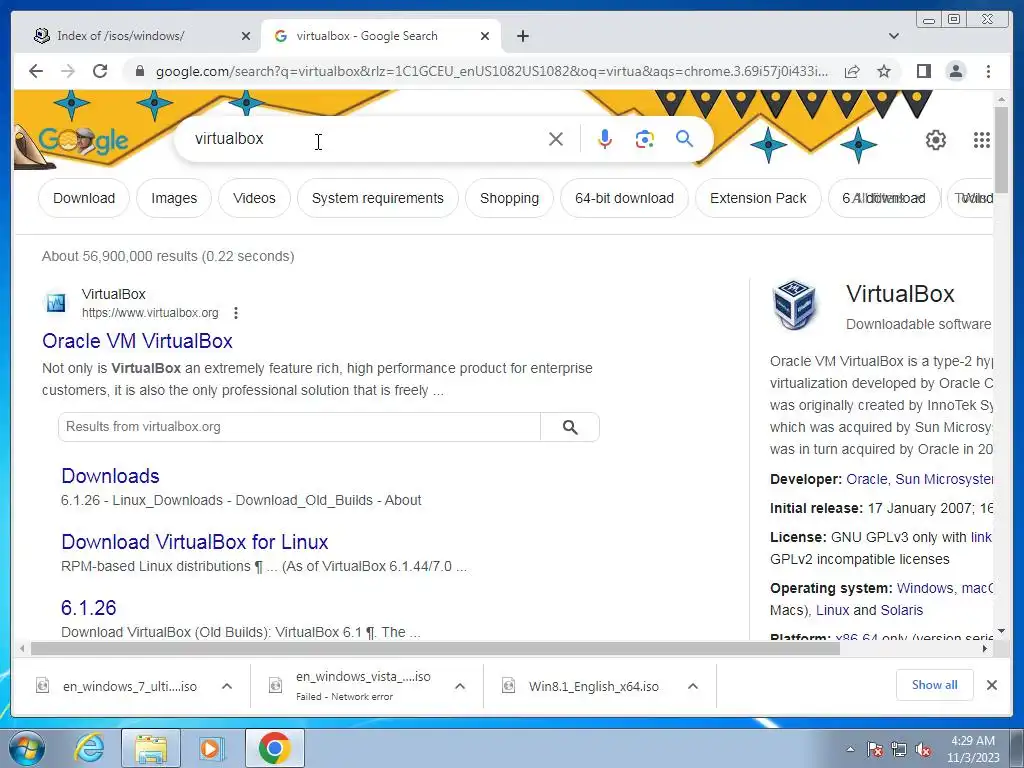Expand options for Win8.1_English_x64.iso download

click(x=693, y=686)
